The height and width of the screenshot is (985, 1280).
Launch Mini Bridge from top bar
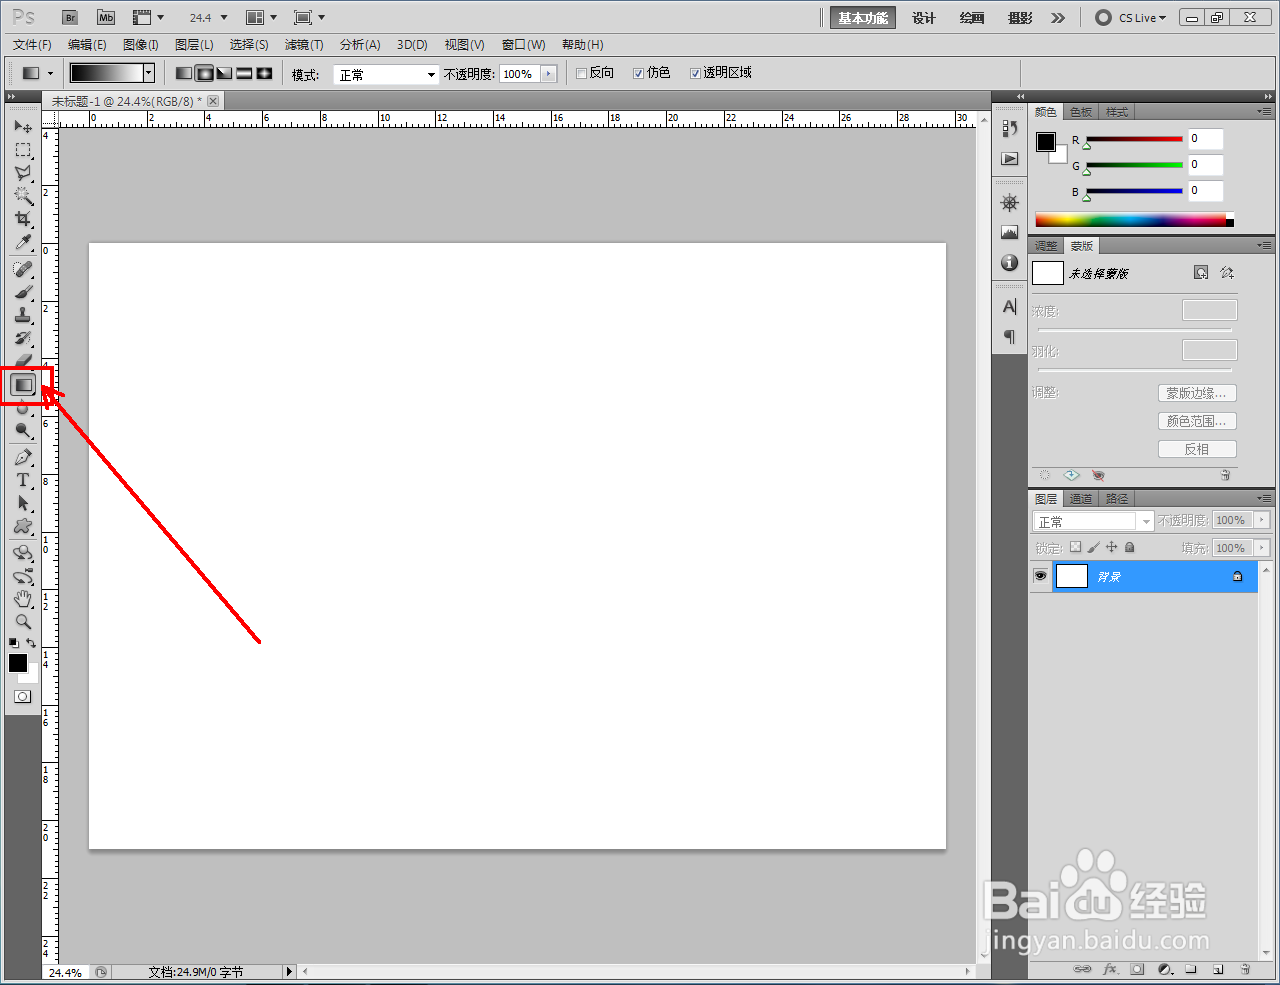coord(106,17)
